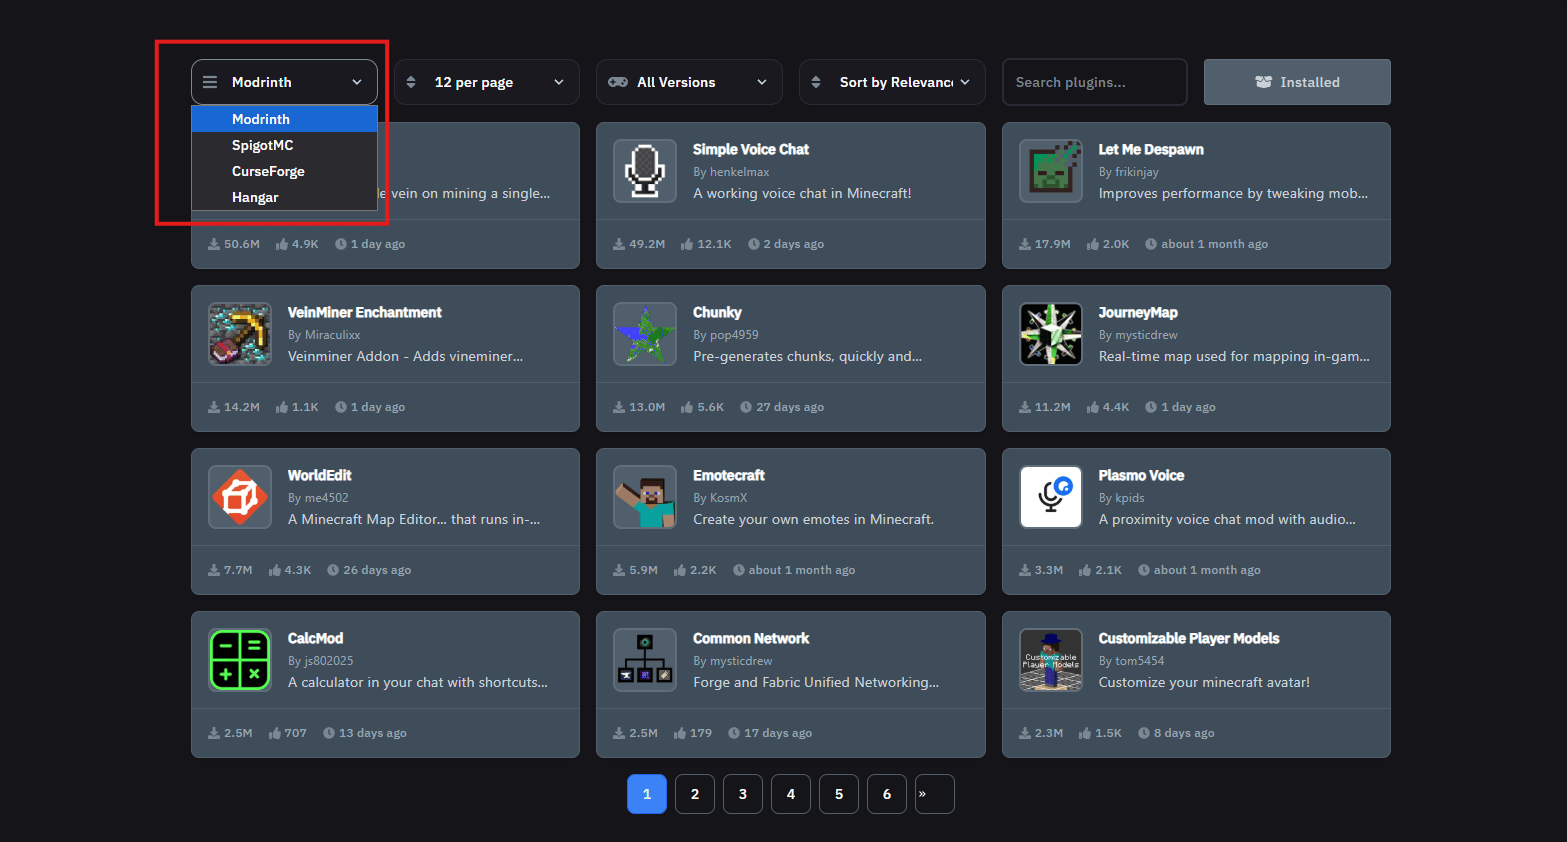
Task: Open page 4 of results
Action: (791, 794)
